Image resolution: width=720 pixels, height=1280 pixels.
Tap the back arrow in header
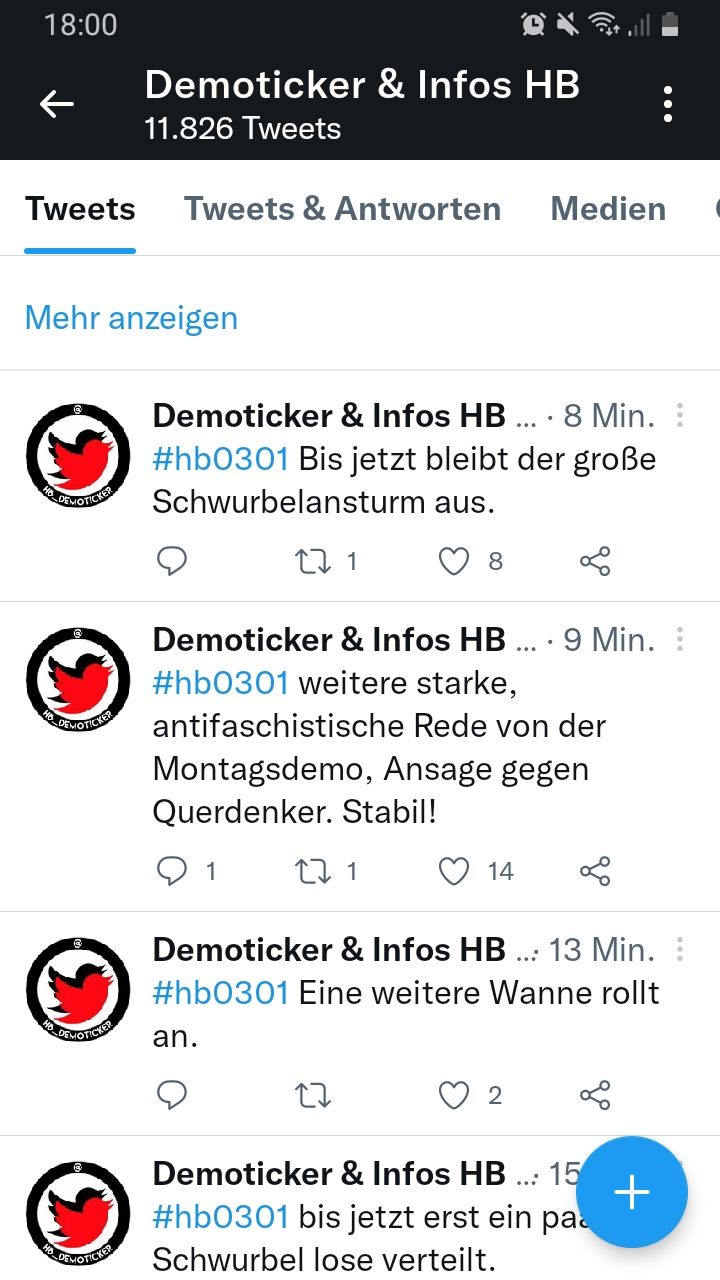tap(57, 104)
